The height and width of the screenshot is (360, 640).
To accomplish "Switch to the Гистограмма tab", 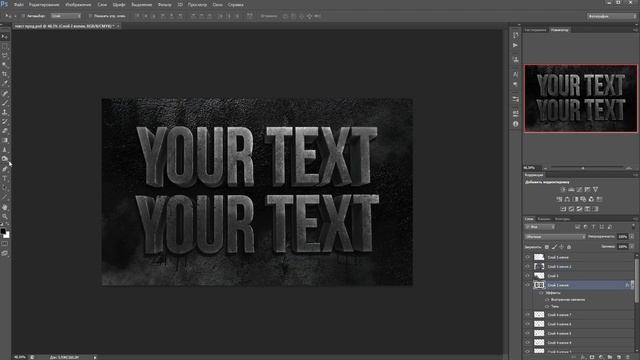I will (x=535, y=30).
